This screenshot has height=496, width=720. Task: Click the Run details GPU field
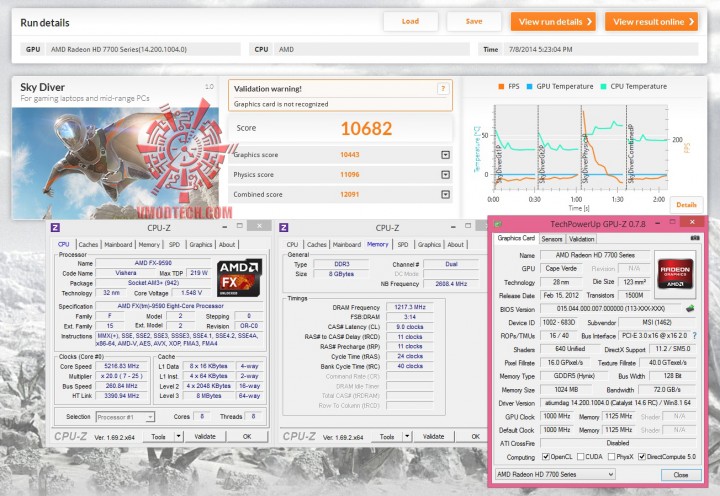143,49
